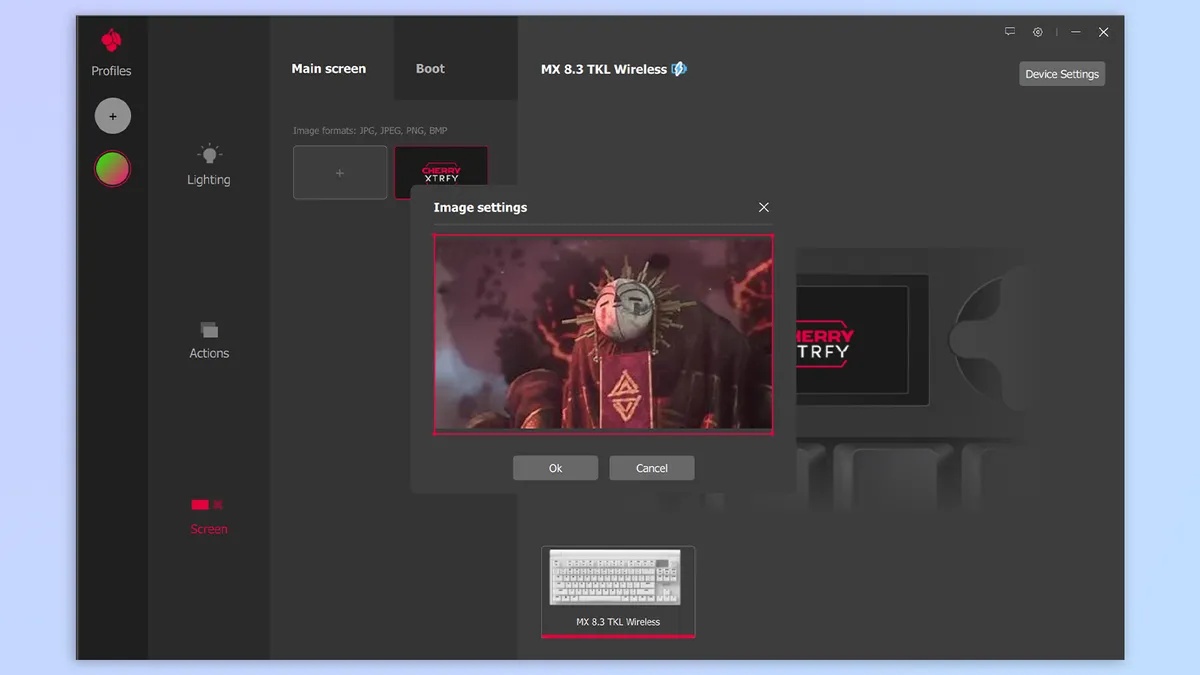Minimize the Cherry utility window
This screenshot has height=675, width=1200.
1074,32
